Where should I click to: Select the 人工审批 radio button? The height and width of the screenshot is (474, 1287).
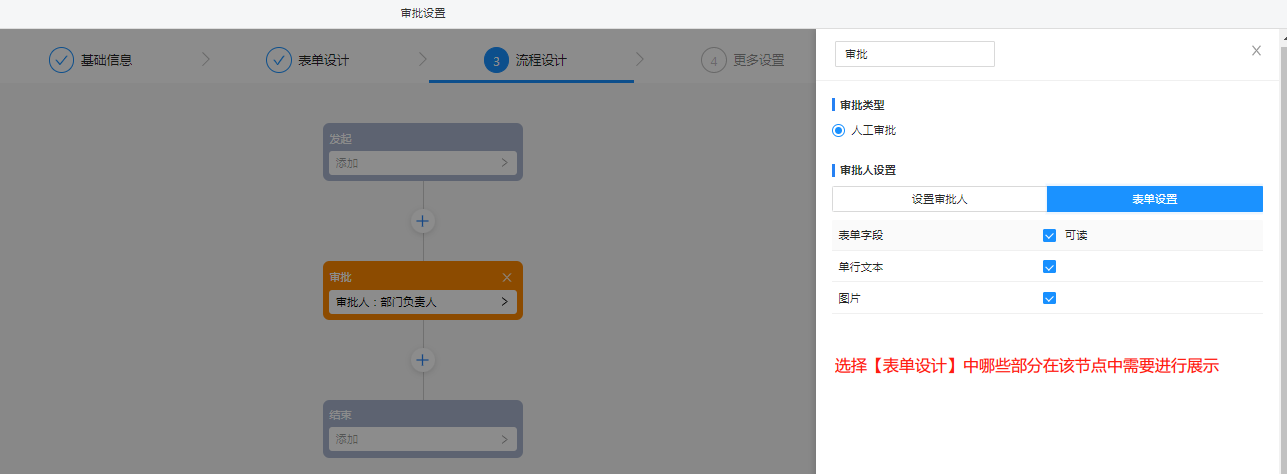point(839,130)
